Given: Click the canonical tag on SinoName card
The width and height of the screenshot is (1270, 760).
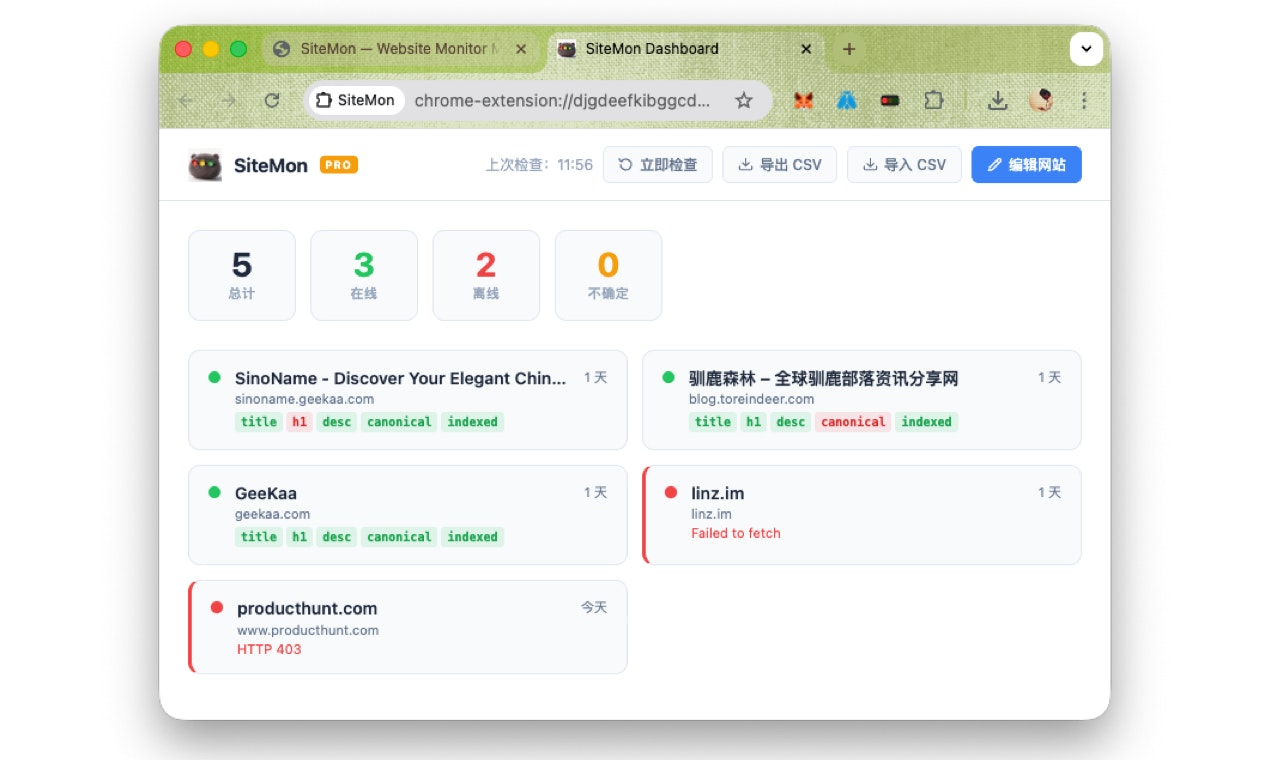Looking at the screenshot, I should (399, 422).
